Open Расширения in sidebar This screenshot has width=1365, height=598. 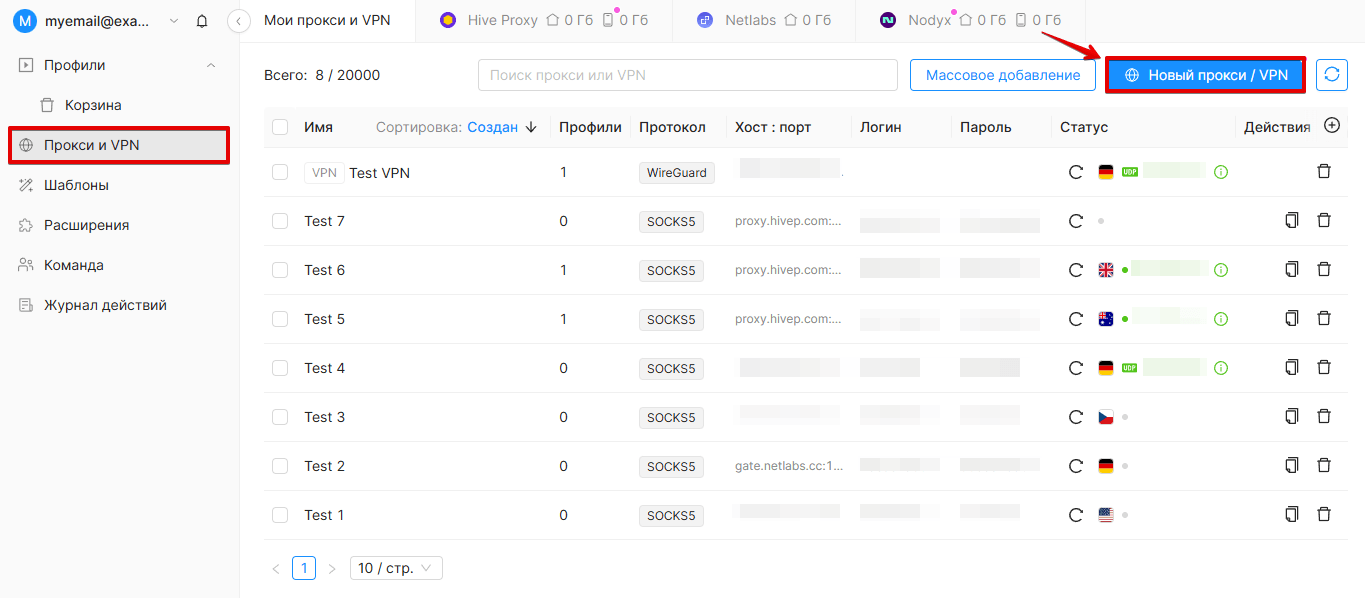(x=119, y=225)
